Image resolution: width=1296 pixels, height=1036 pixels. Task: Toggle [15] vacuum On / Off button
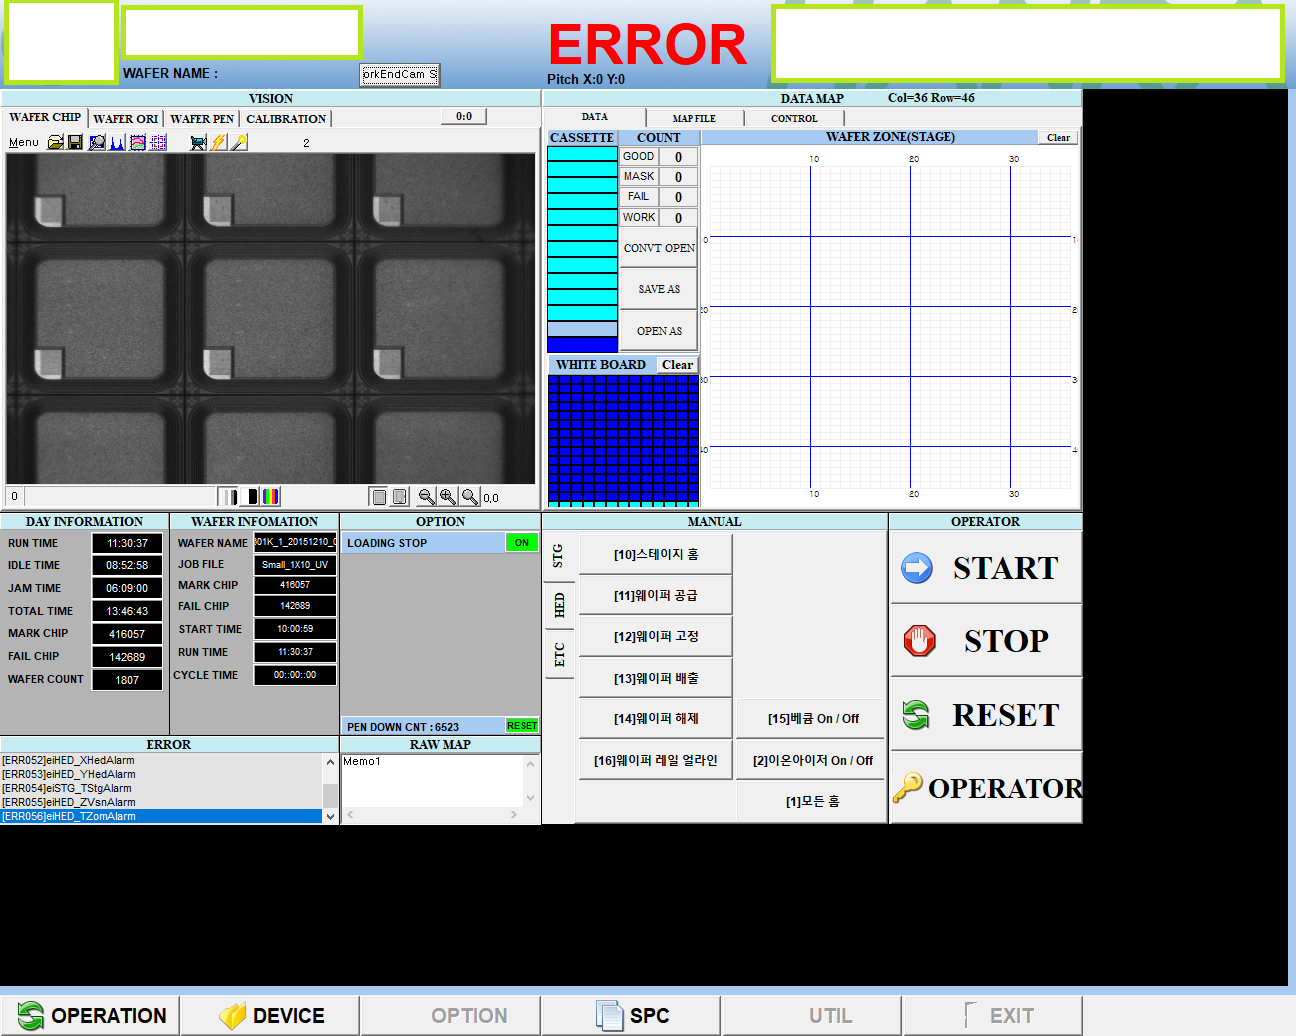(x=812, y=719)
